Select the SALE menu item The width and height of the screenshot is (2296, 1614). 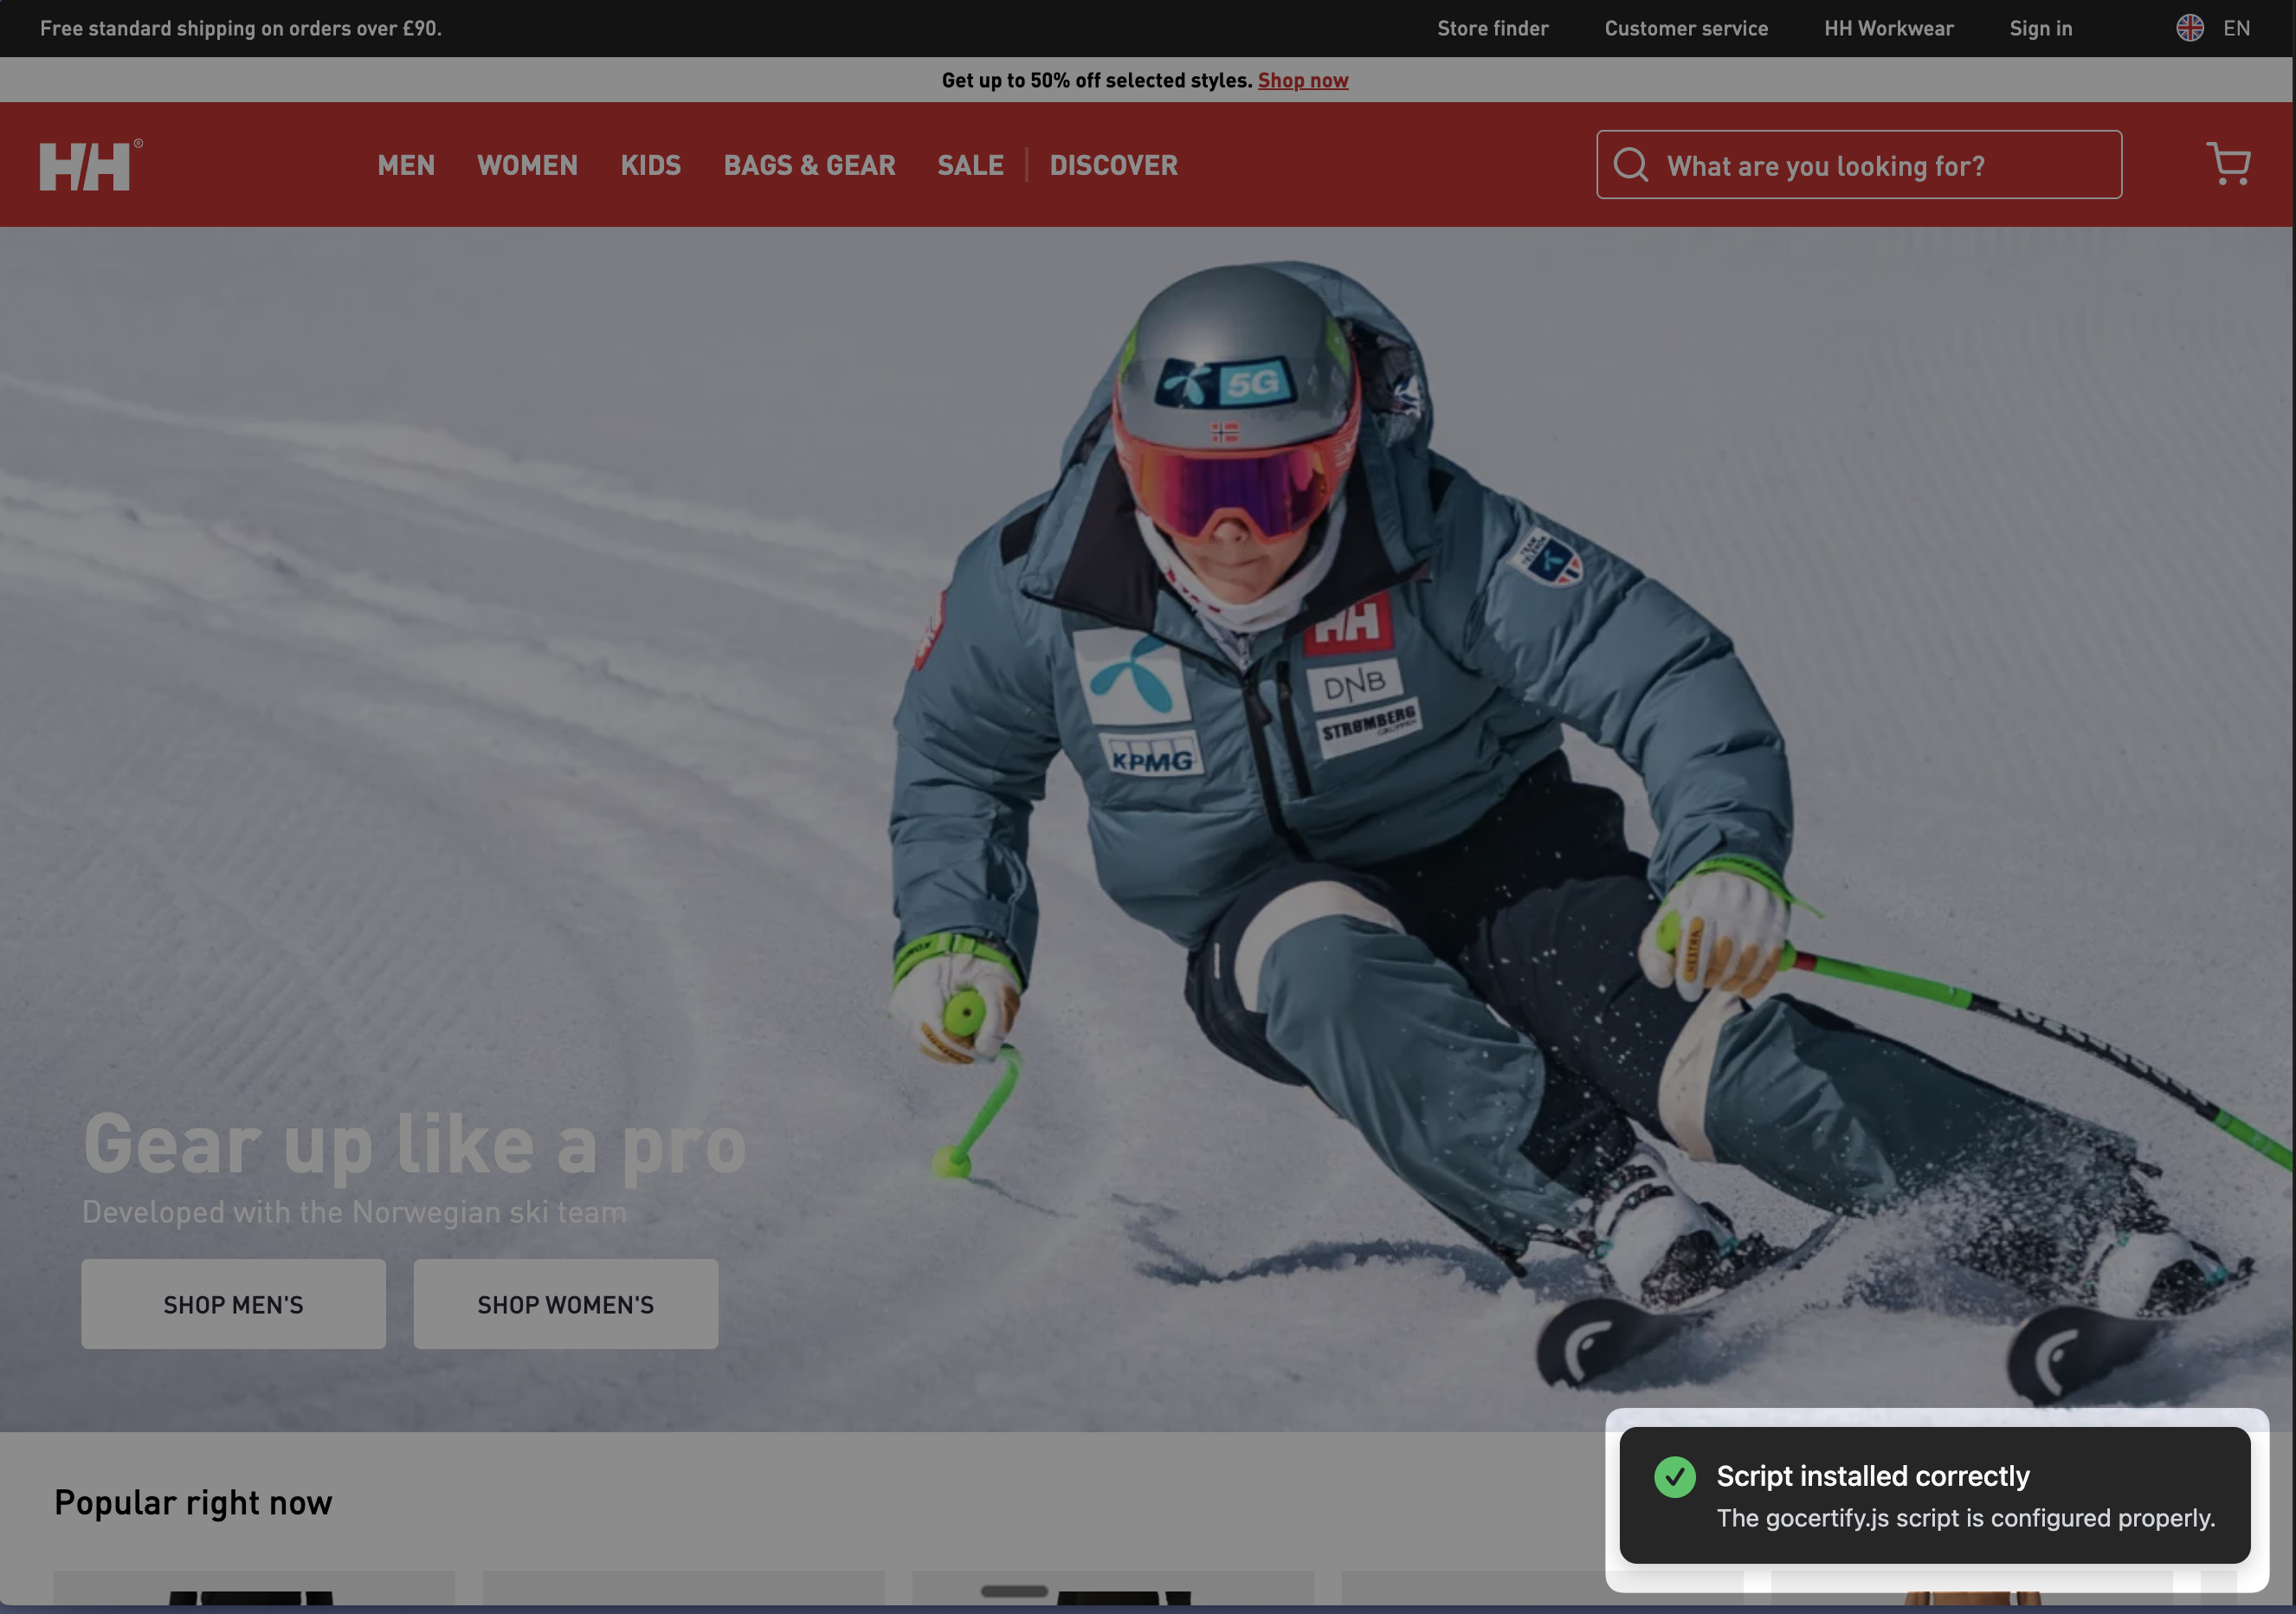tap(970, 165)
